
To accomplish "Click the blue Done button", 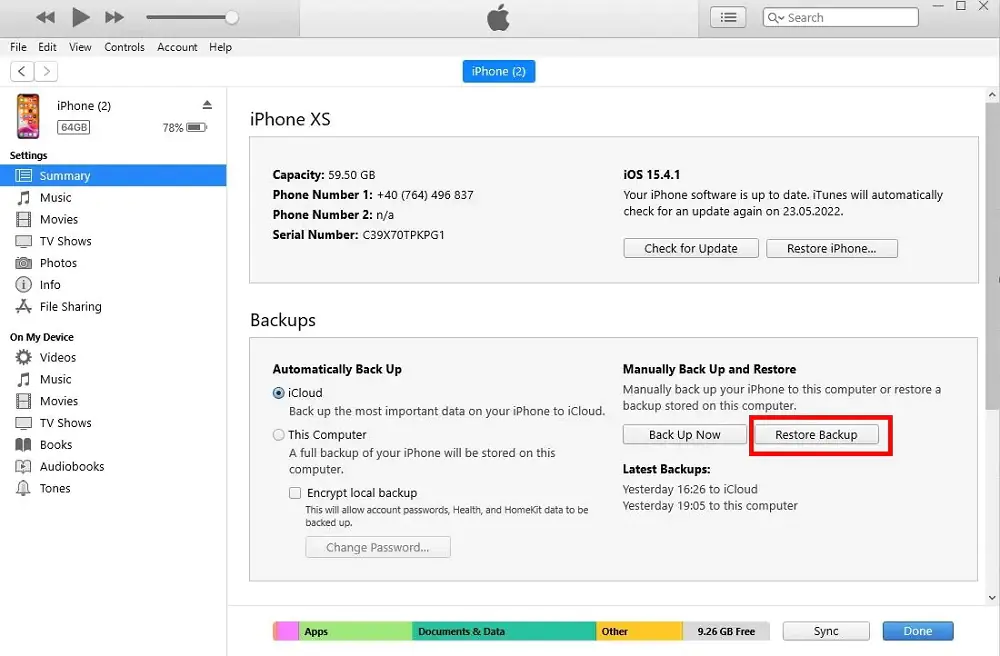I will [x=918, y=631].
